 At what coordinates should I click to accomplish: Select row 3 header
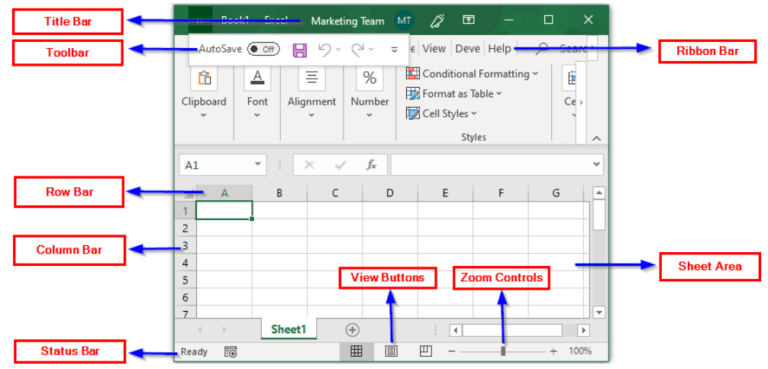pos(186,246)
